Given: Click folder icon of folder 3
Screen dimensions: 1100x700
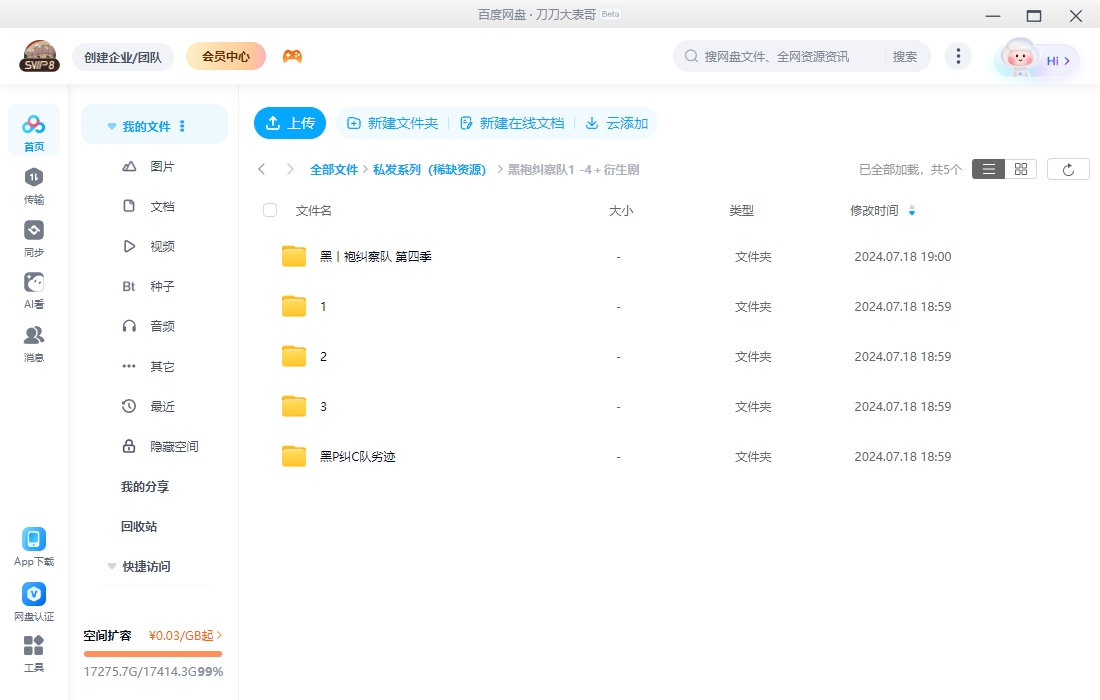Looking at the screenshot, I should (x=294, y=406).
